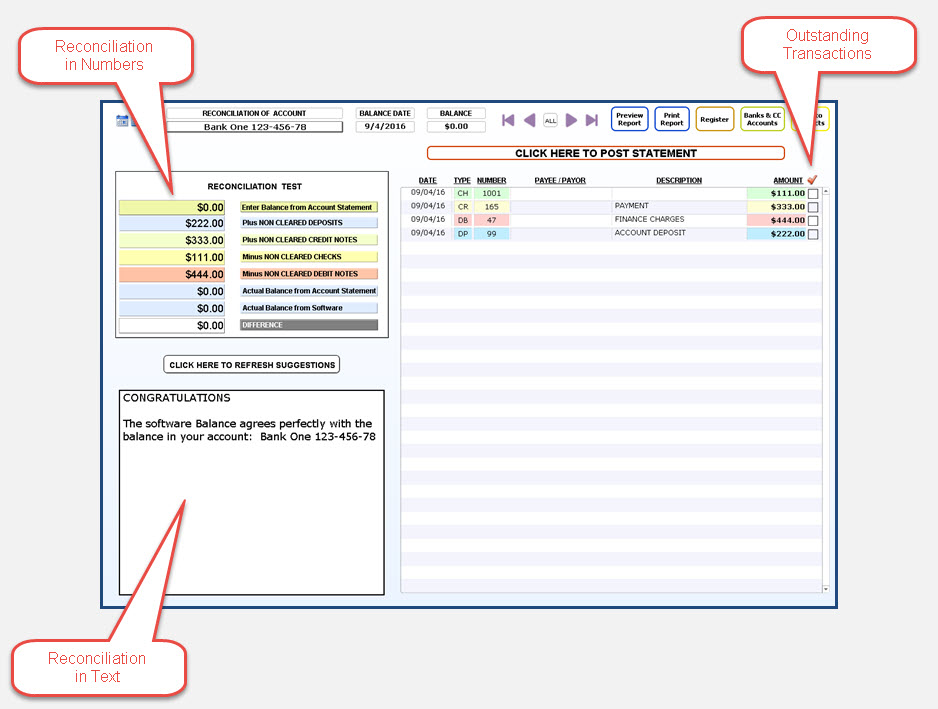
Task: Check the box for $111.00 check
Action: pos(813,194)
